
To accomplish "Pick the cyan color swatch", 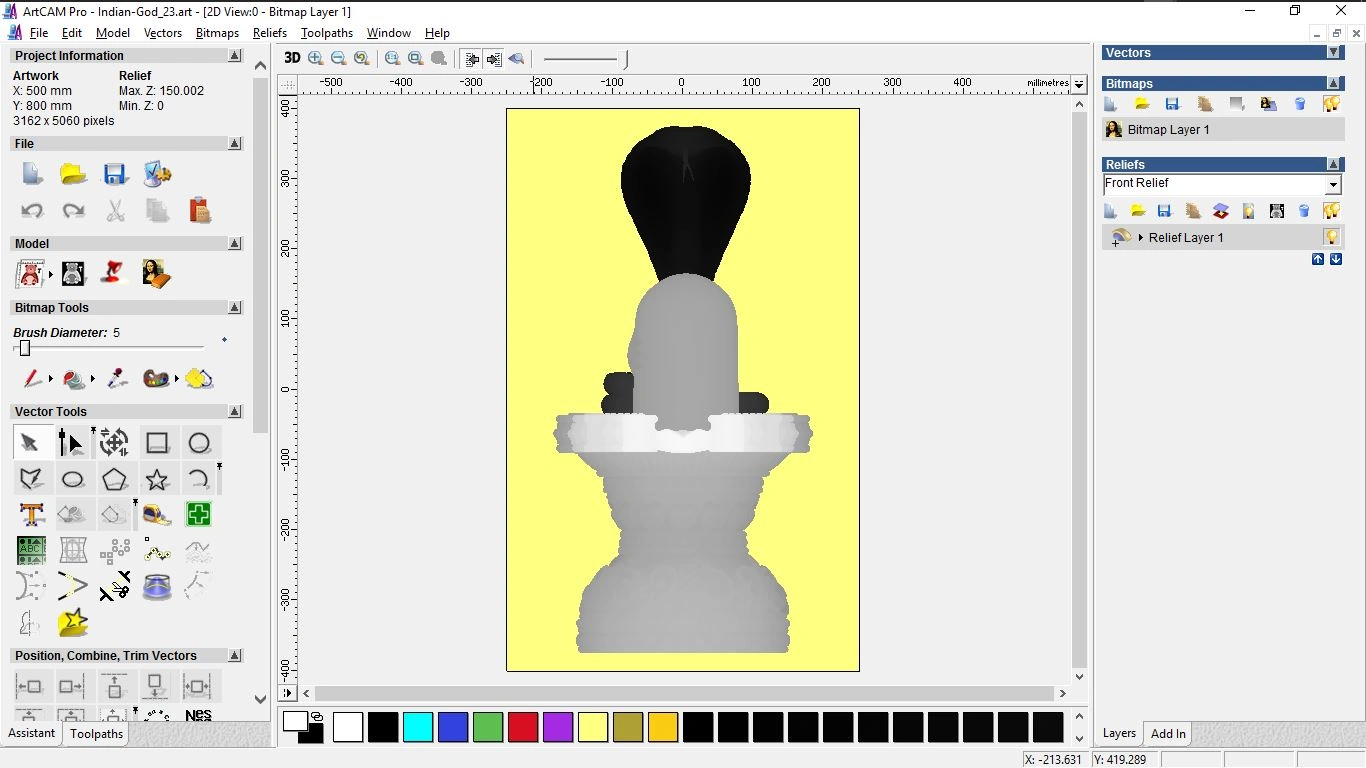I will point(418,727).
